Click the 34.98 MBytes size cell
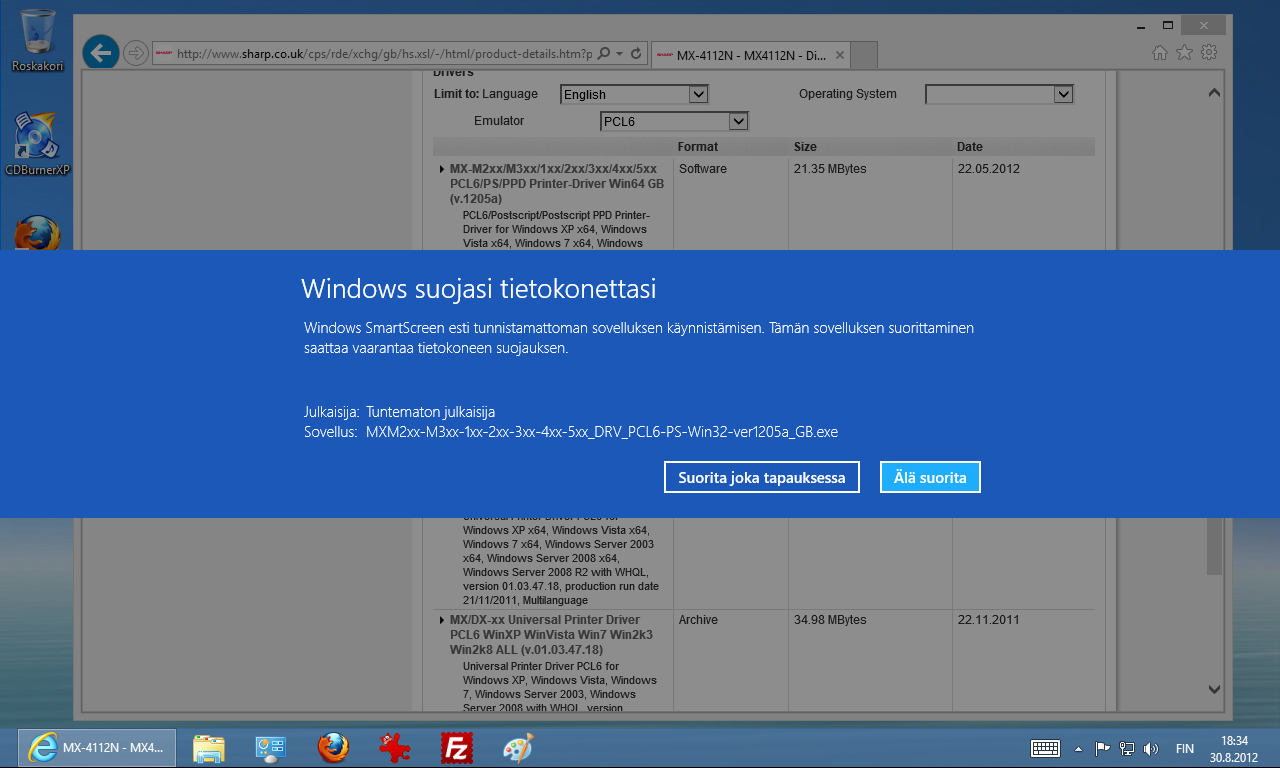Screen dimensions: 1280x768 click(830, 620)
